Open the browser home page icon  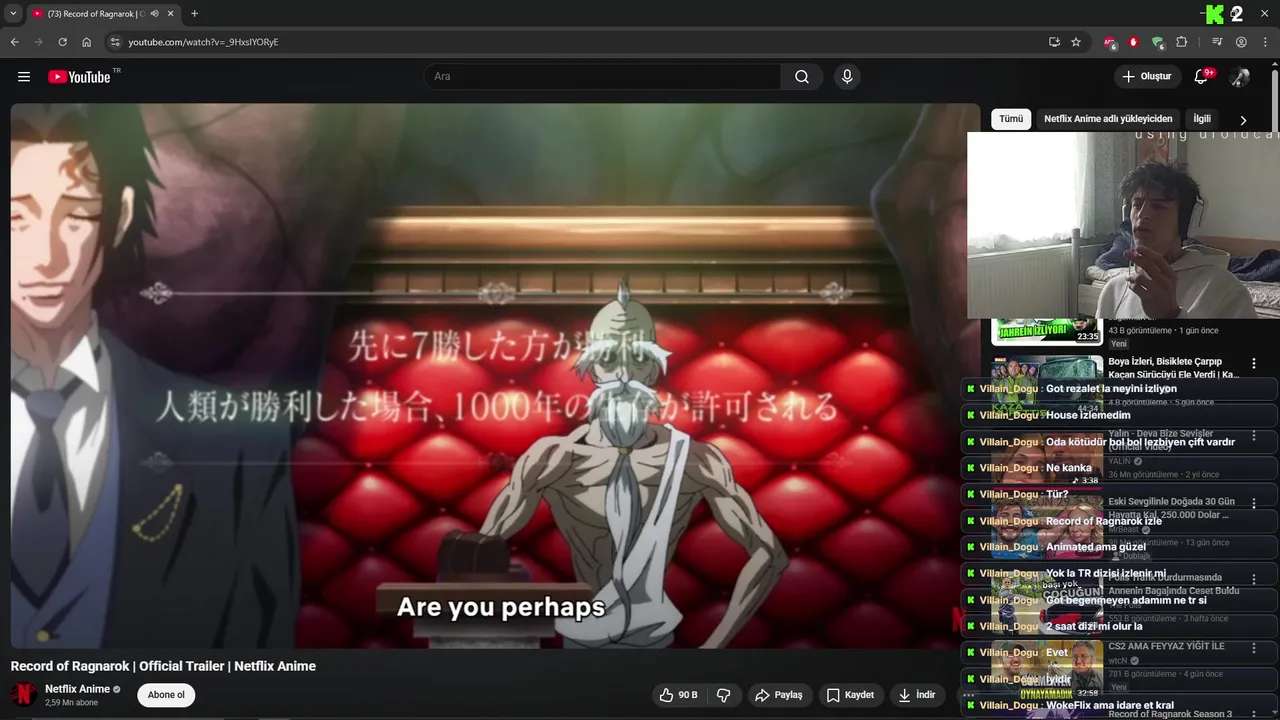pos(86,42)
